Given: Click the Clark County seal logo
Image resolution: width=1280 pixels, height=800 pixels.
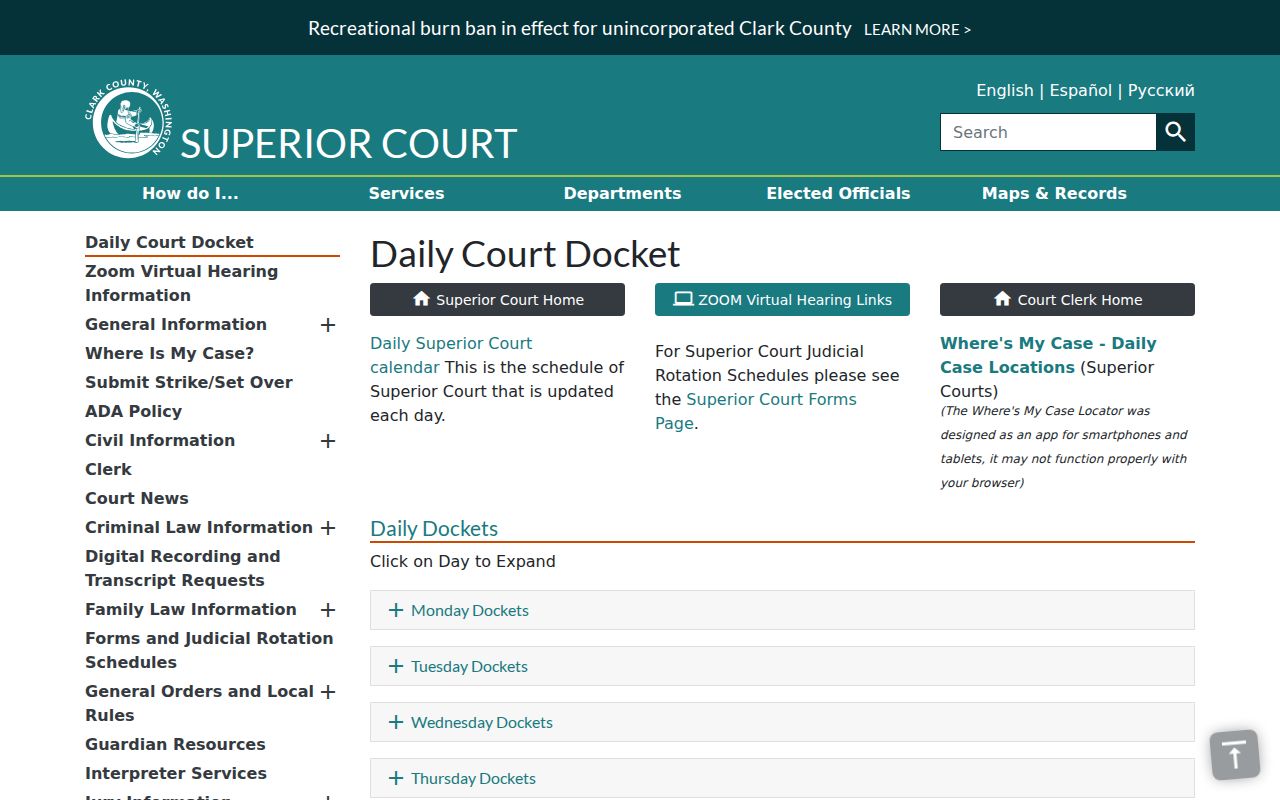Looking at the screenshot, I should click(x=129, y=118).
